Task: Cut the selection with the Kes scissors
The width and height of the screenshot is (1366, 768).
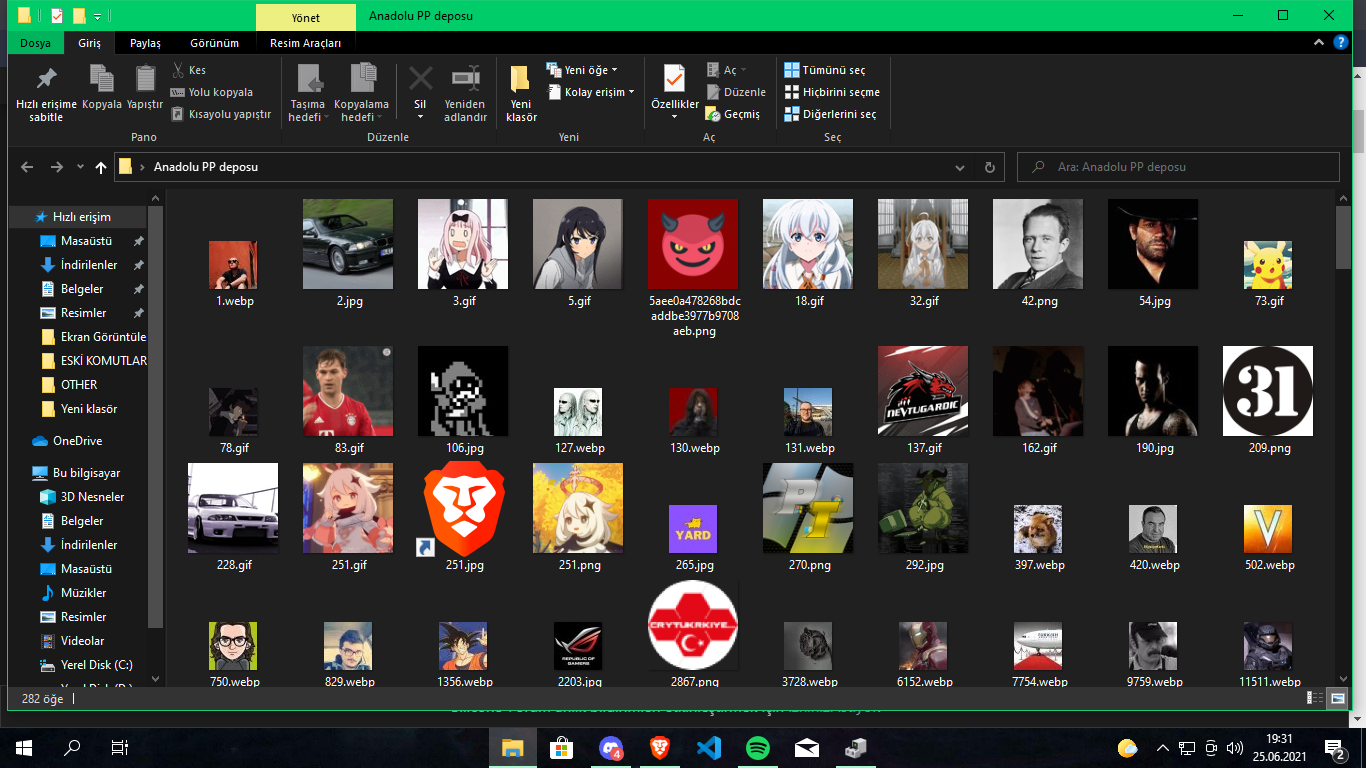Action: 188,70
